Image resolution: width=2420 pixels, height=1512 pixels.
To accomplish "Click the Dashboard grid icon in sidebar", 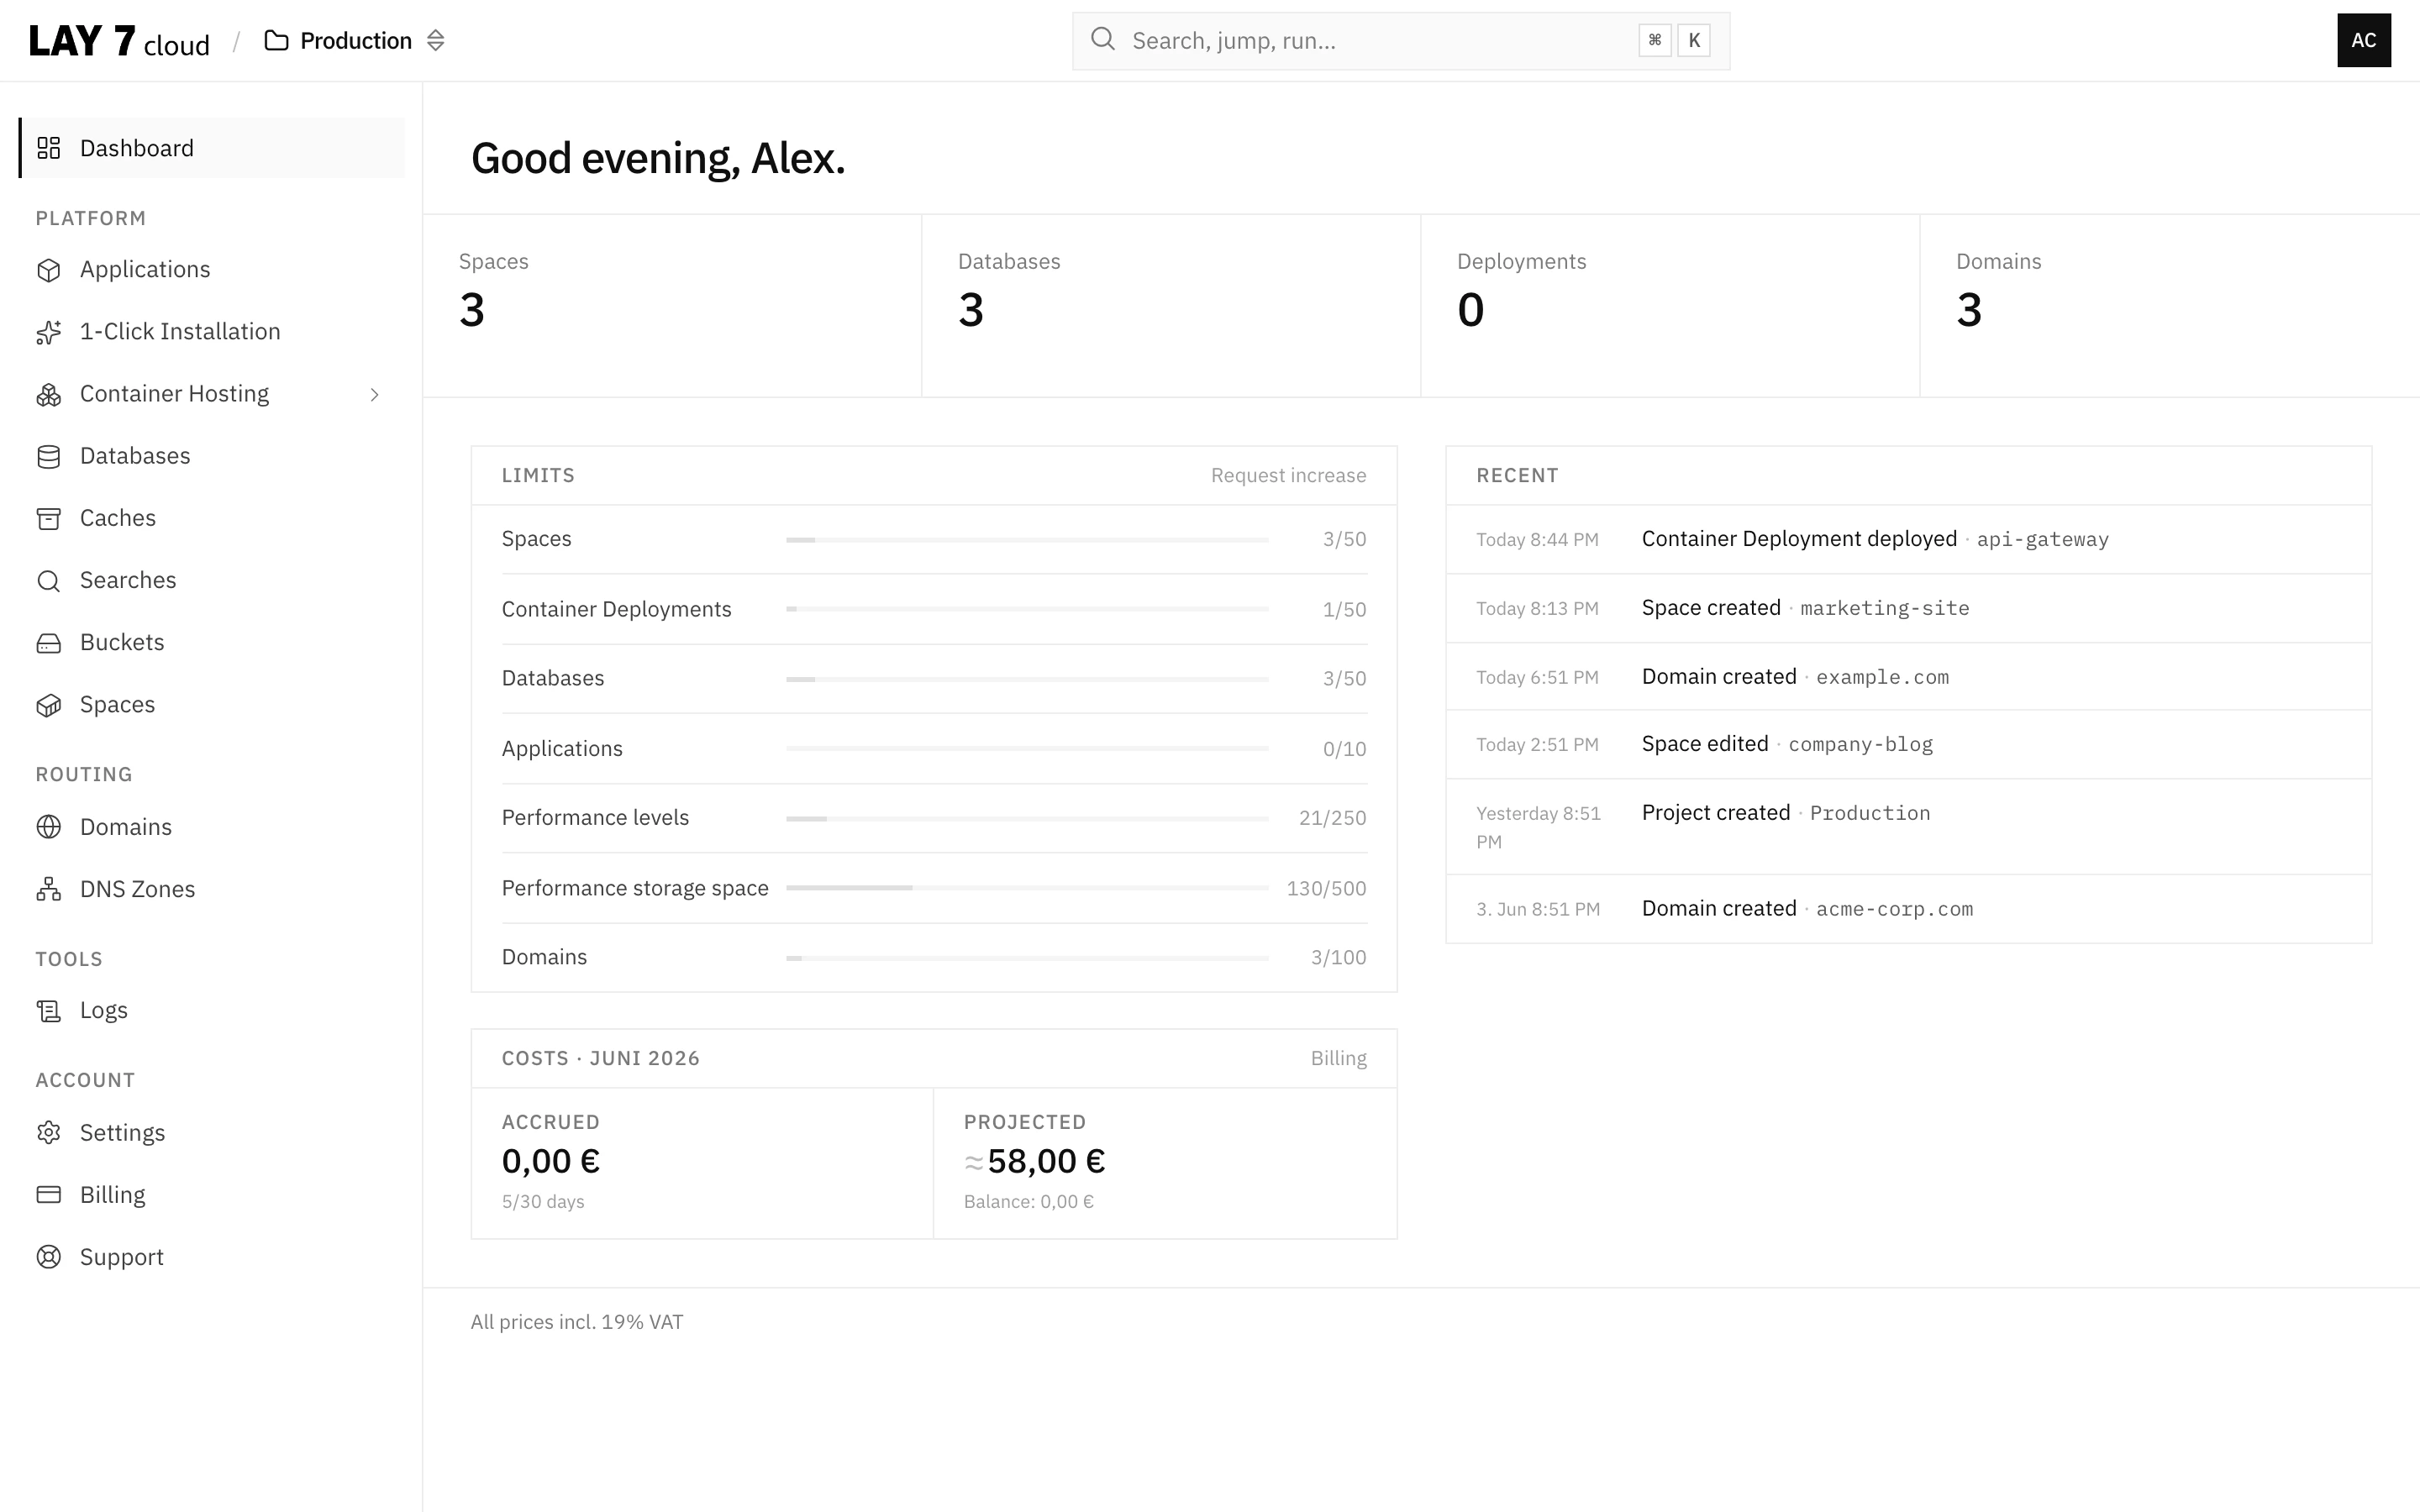I will pos(48,148).
